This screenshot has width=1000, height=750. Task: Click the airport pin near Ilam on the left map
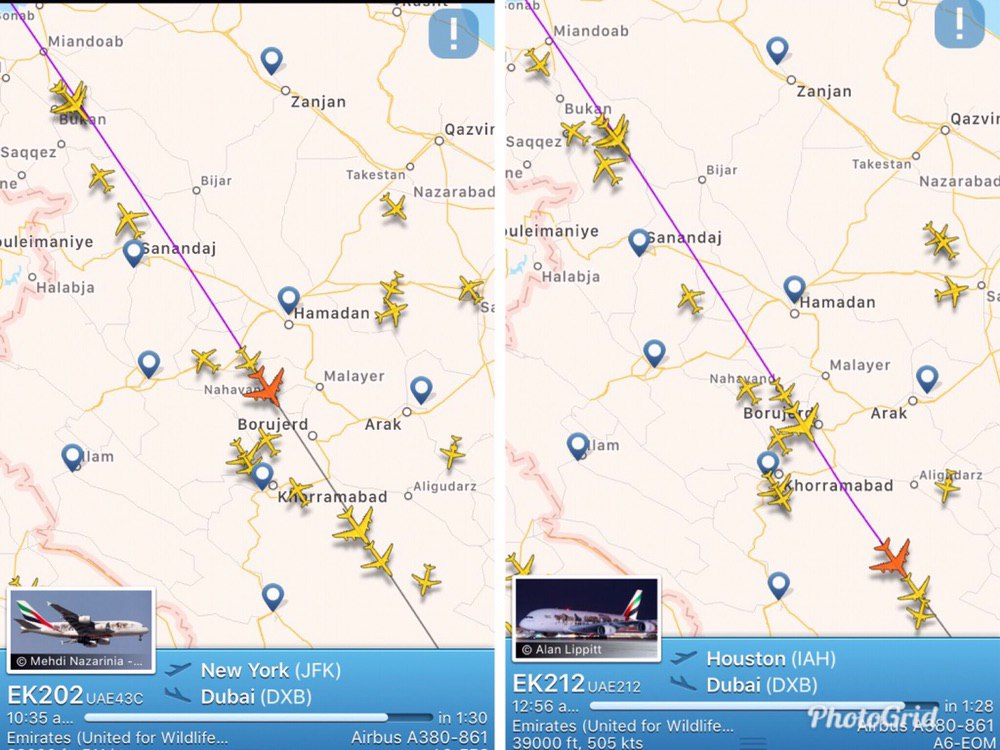pos(73,457)
